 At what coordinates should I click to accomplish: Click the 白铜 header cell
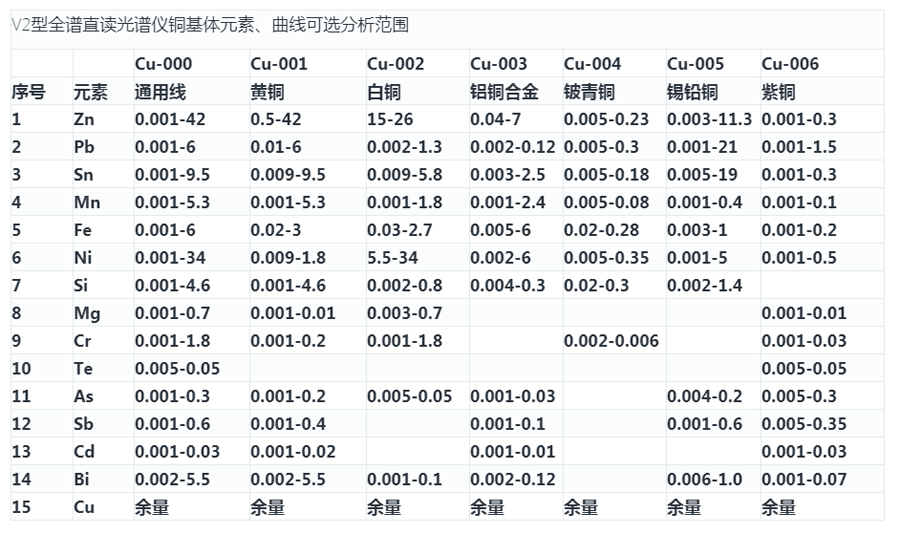[383, 92]
